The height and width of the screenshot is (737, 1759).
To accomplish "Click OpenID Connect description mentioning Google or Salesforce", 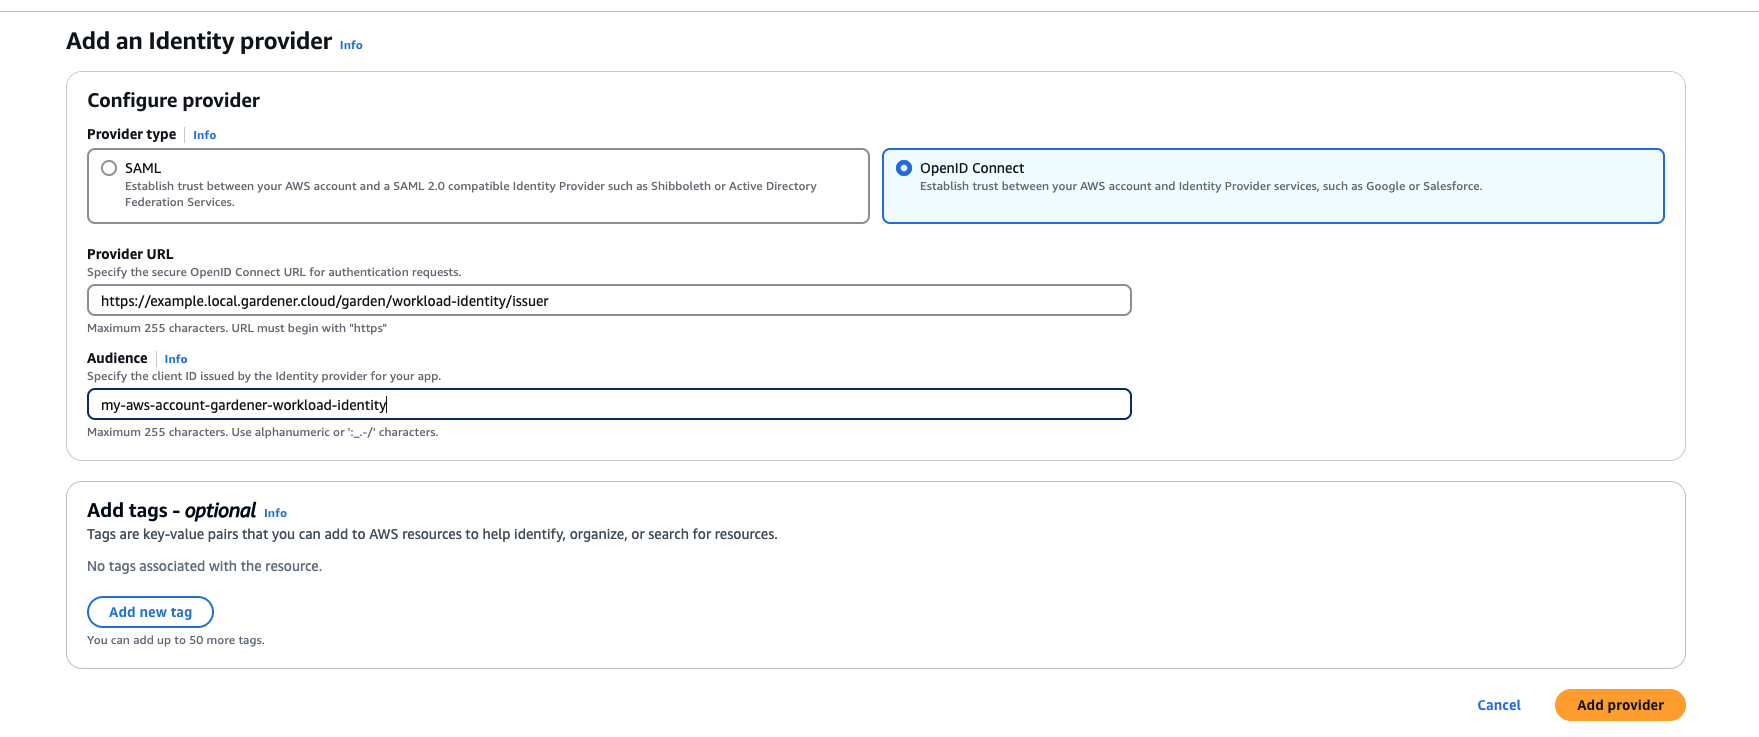I will (x=1200, y=186).
